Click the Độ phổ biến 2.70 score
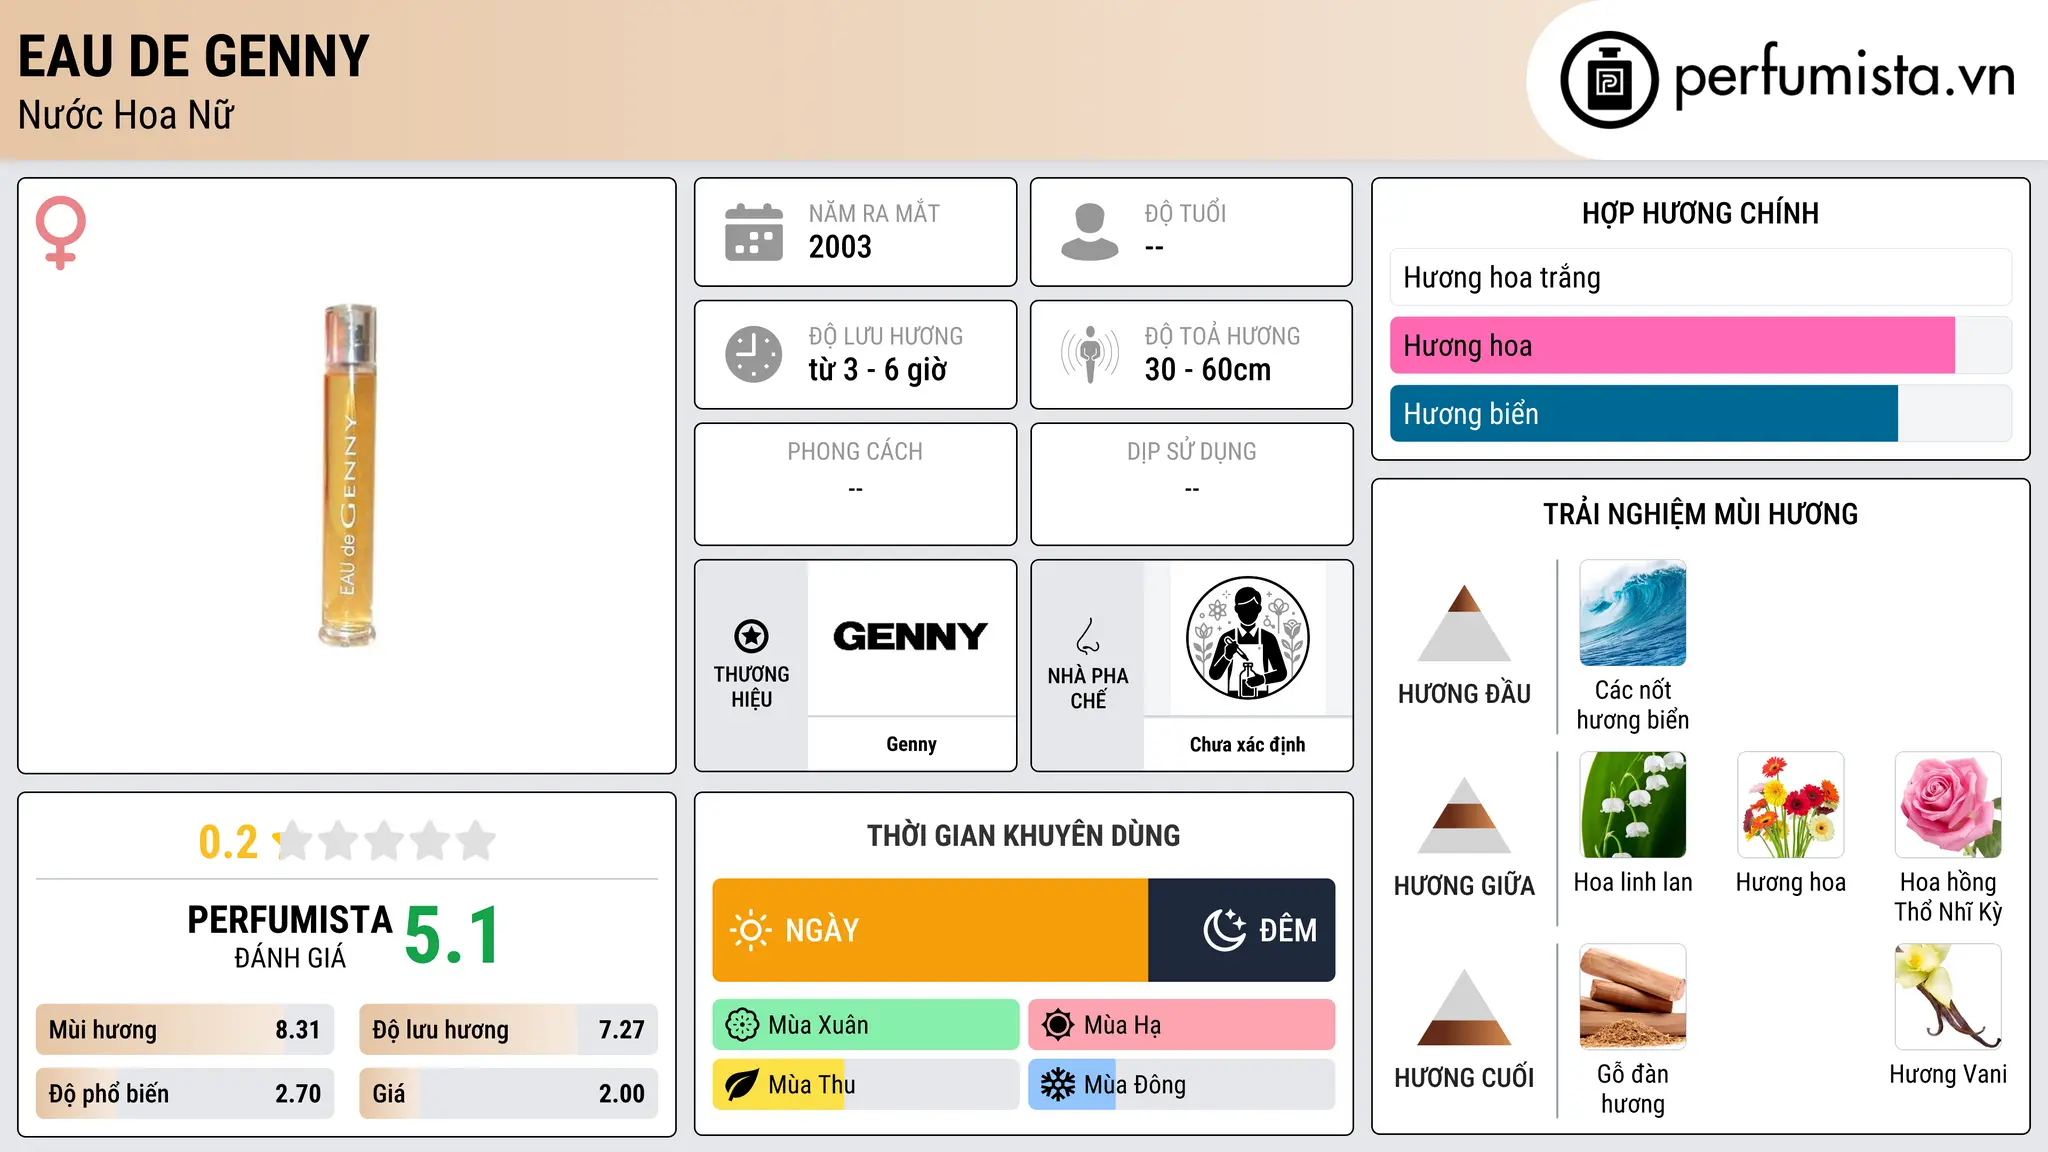Image resolution: width=2048 pixels, height=1152 pixels. tap(185, 1094)
